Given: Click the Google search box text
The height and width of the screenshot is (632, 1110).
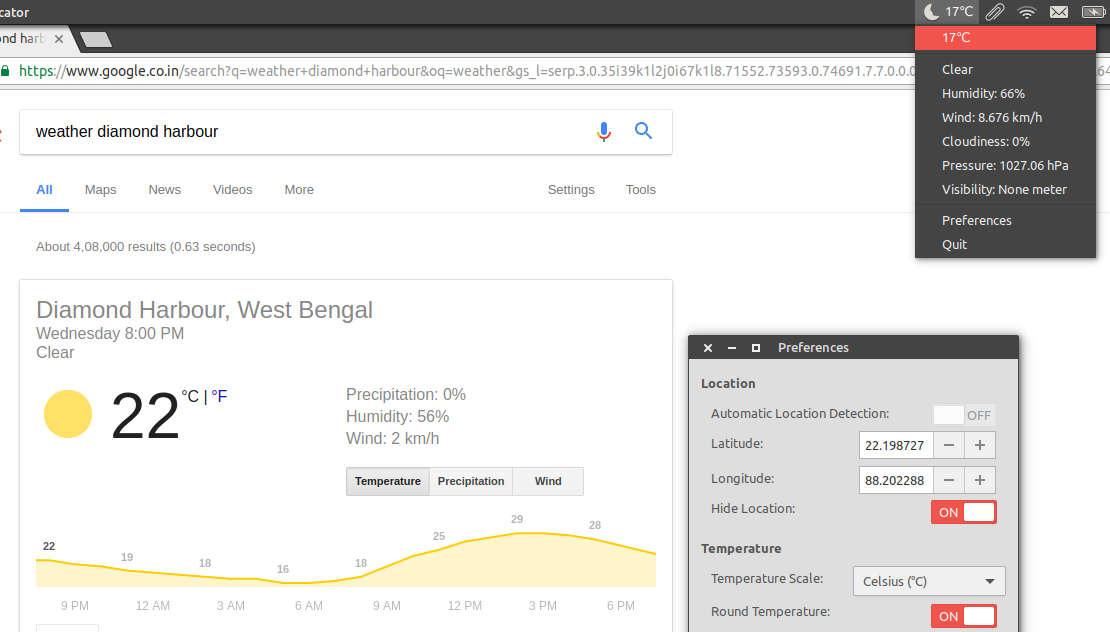Looking at the screenshot, I should pyautogui.click(x=127, y=132).
